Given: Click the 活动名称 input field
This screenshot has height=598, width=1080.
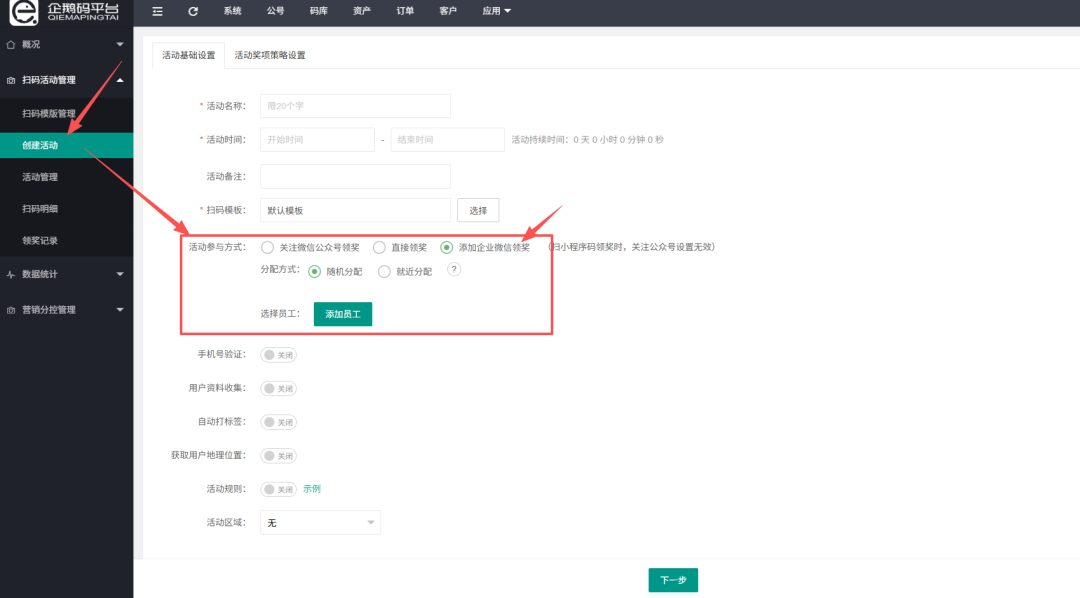Looking at the screenshot, I should 355,106.
